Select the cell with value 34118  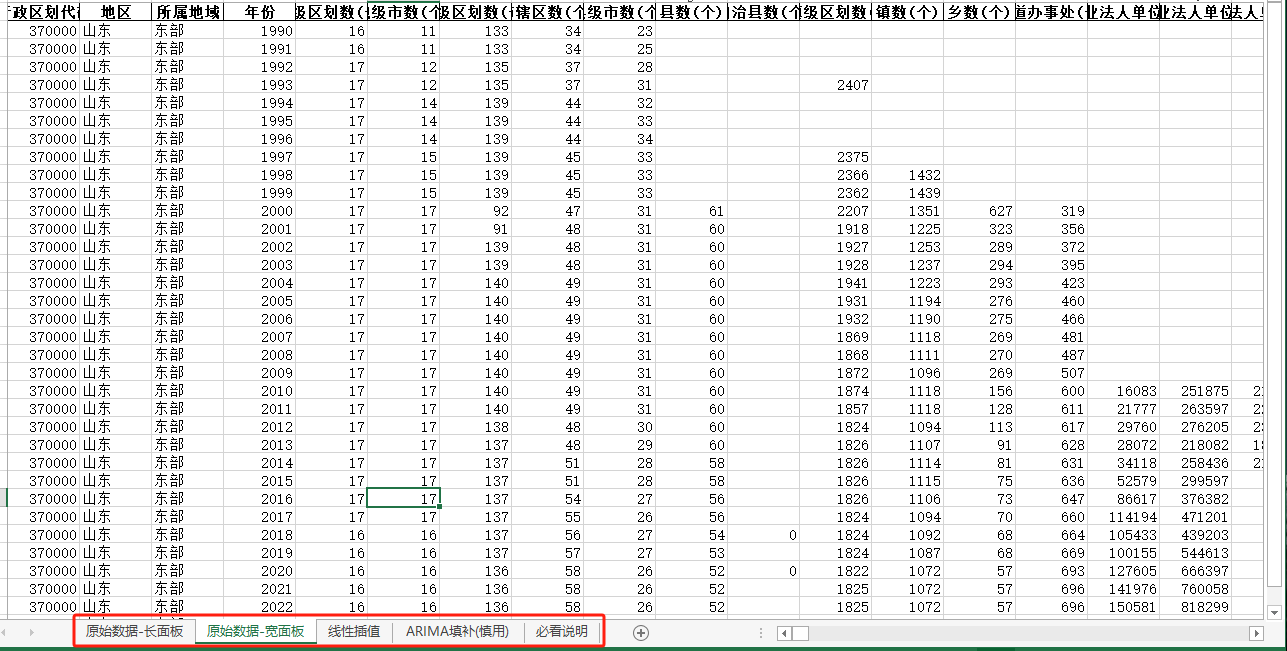[x=1123, y=463]
